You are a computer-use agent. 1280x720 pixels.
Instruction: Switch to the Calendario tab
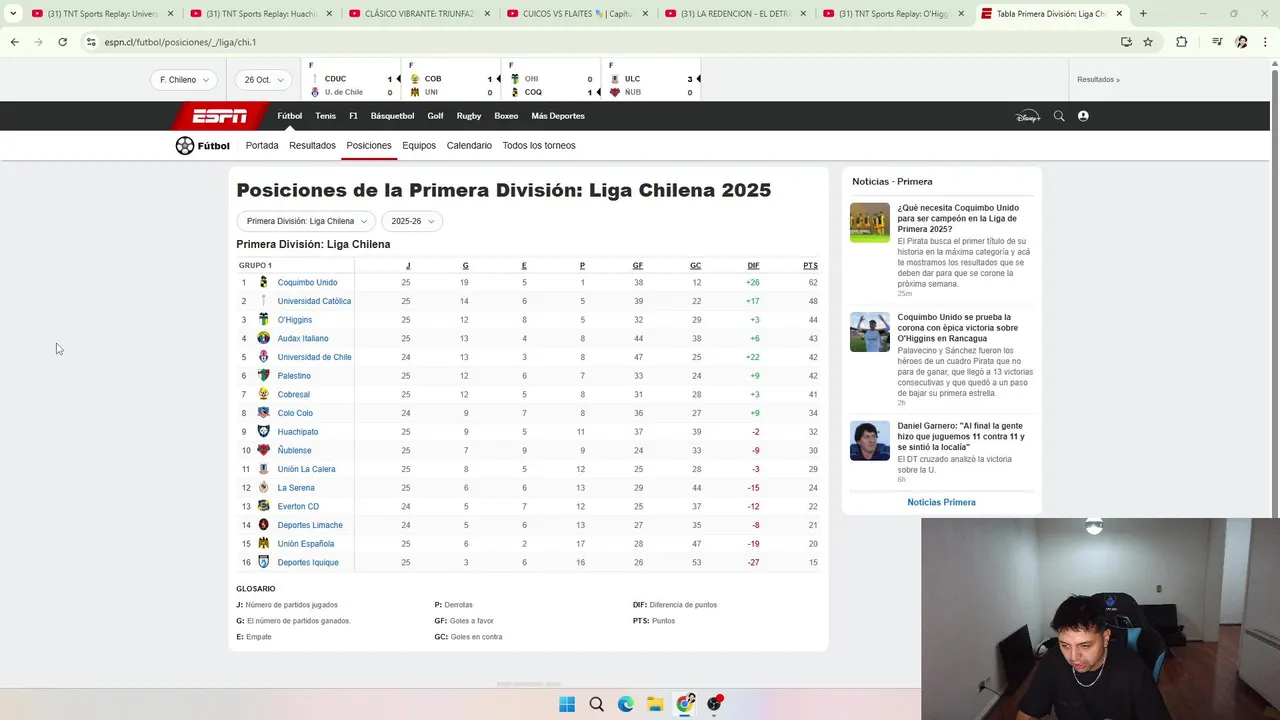(469, 146)
